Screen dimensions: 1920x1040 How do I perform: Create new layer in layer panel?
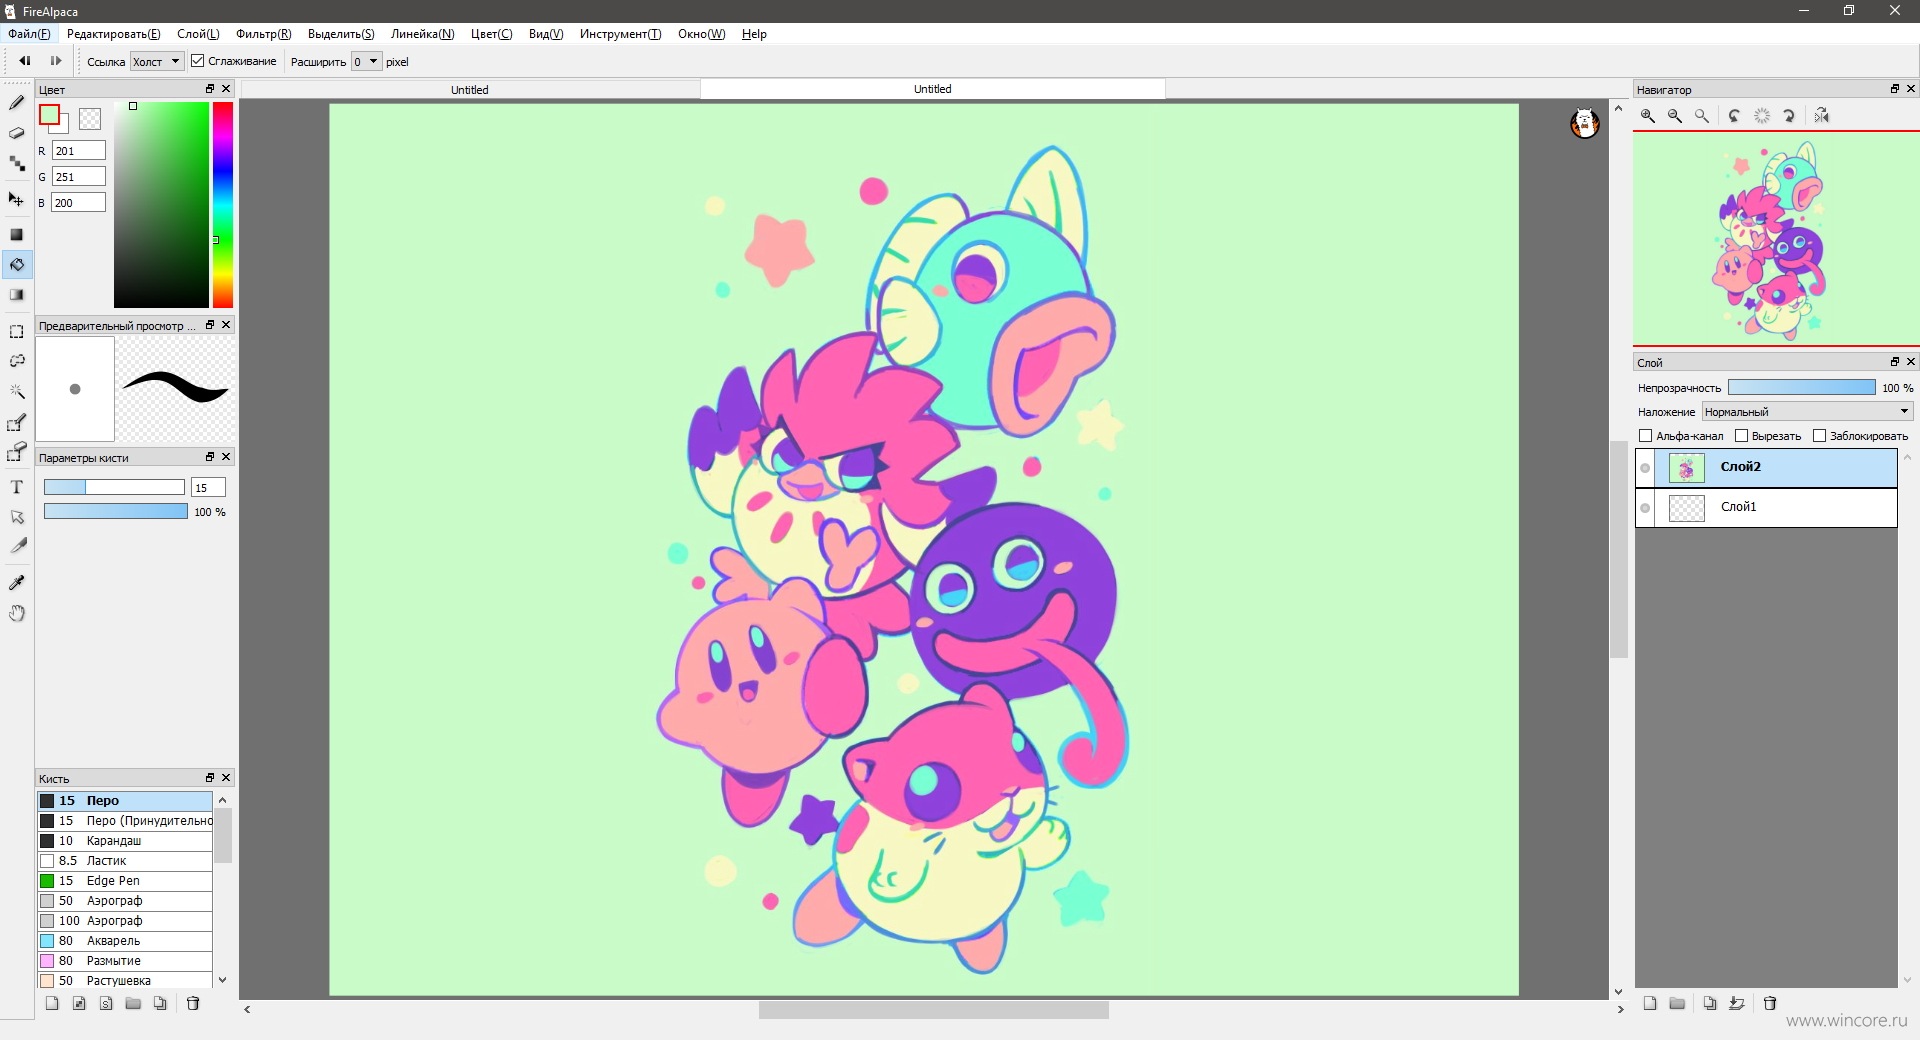click(x=1650, y=1003)
